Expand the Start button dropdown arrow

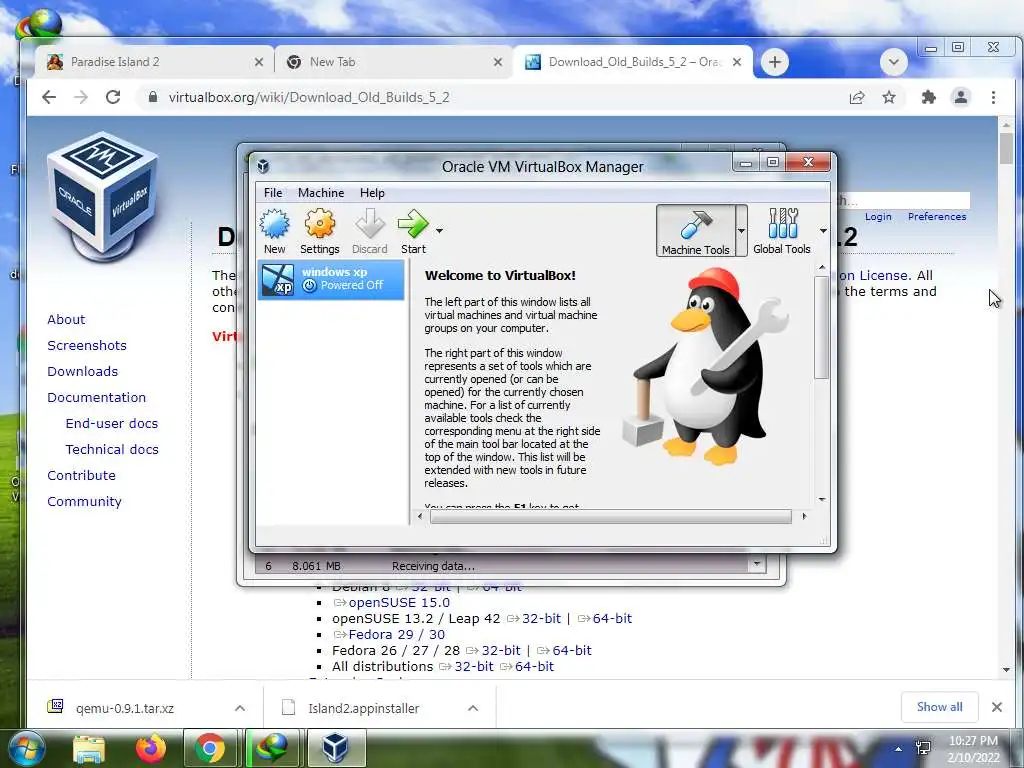440,231
